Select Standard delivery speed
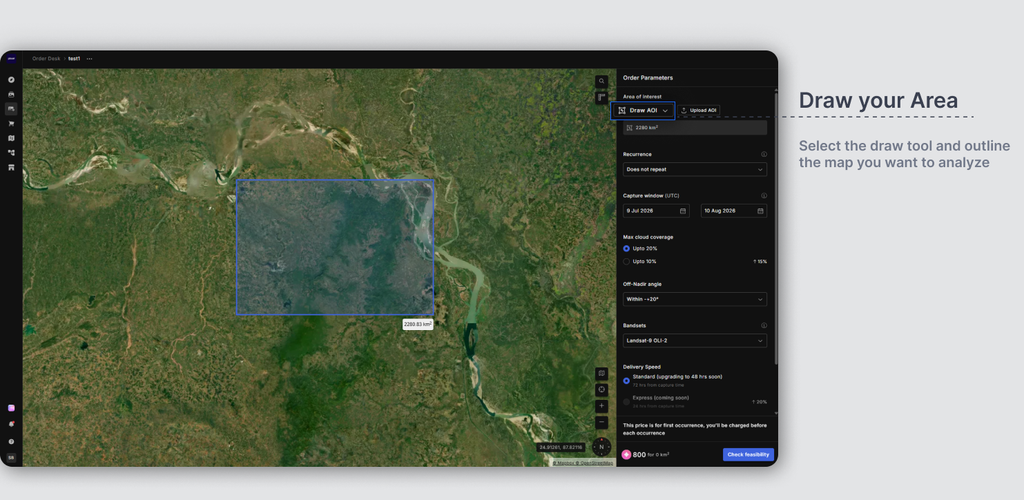 click(x=626, y=381)
